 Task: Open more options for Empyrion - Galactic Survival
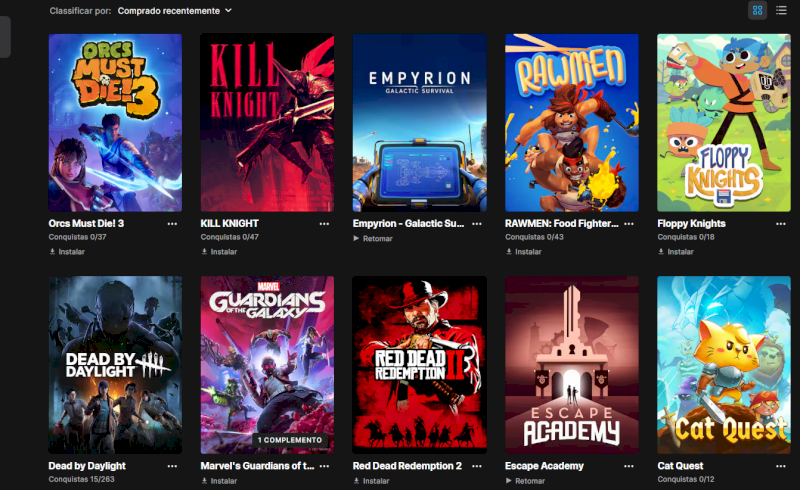coord(477,224)
